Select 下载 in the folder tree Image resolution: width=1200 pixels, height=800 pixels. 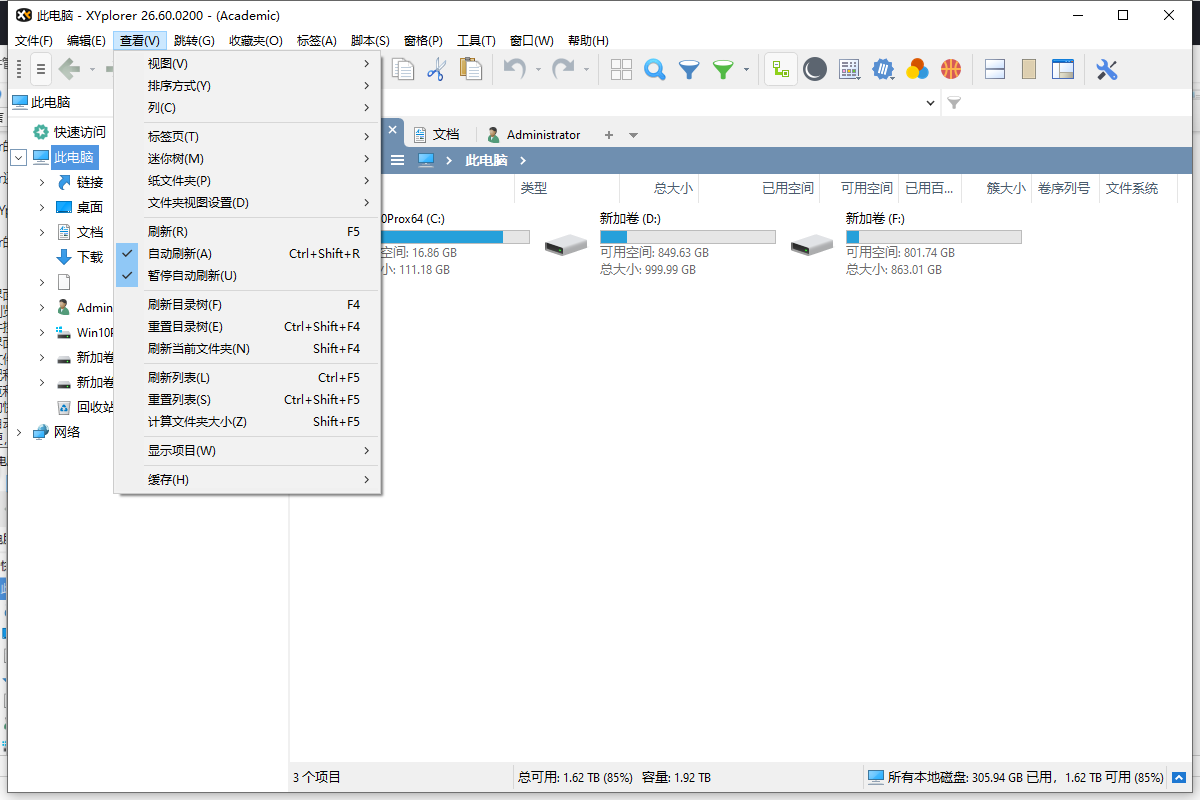[90, 257]
